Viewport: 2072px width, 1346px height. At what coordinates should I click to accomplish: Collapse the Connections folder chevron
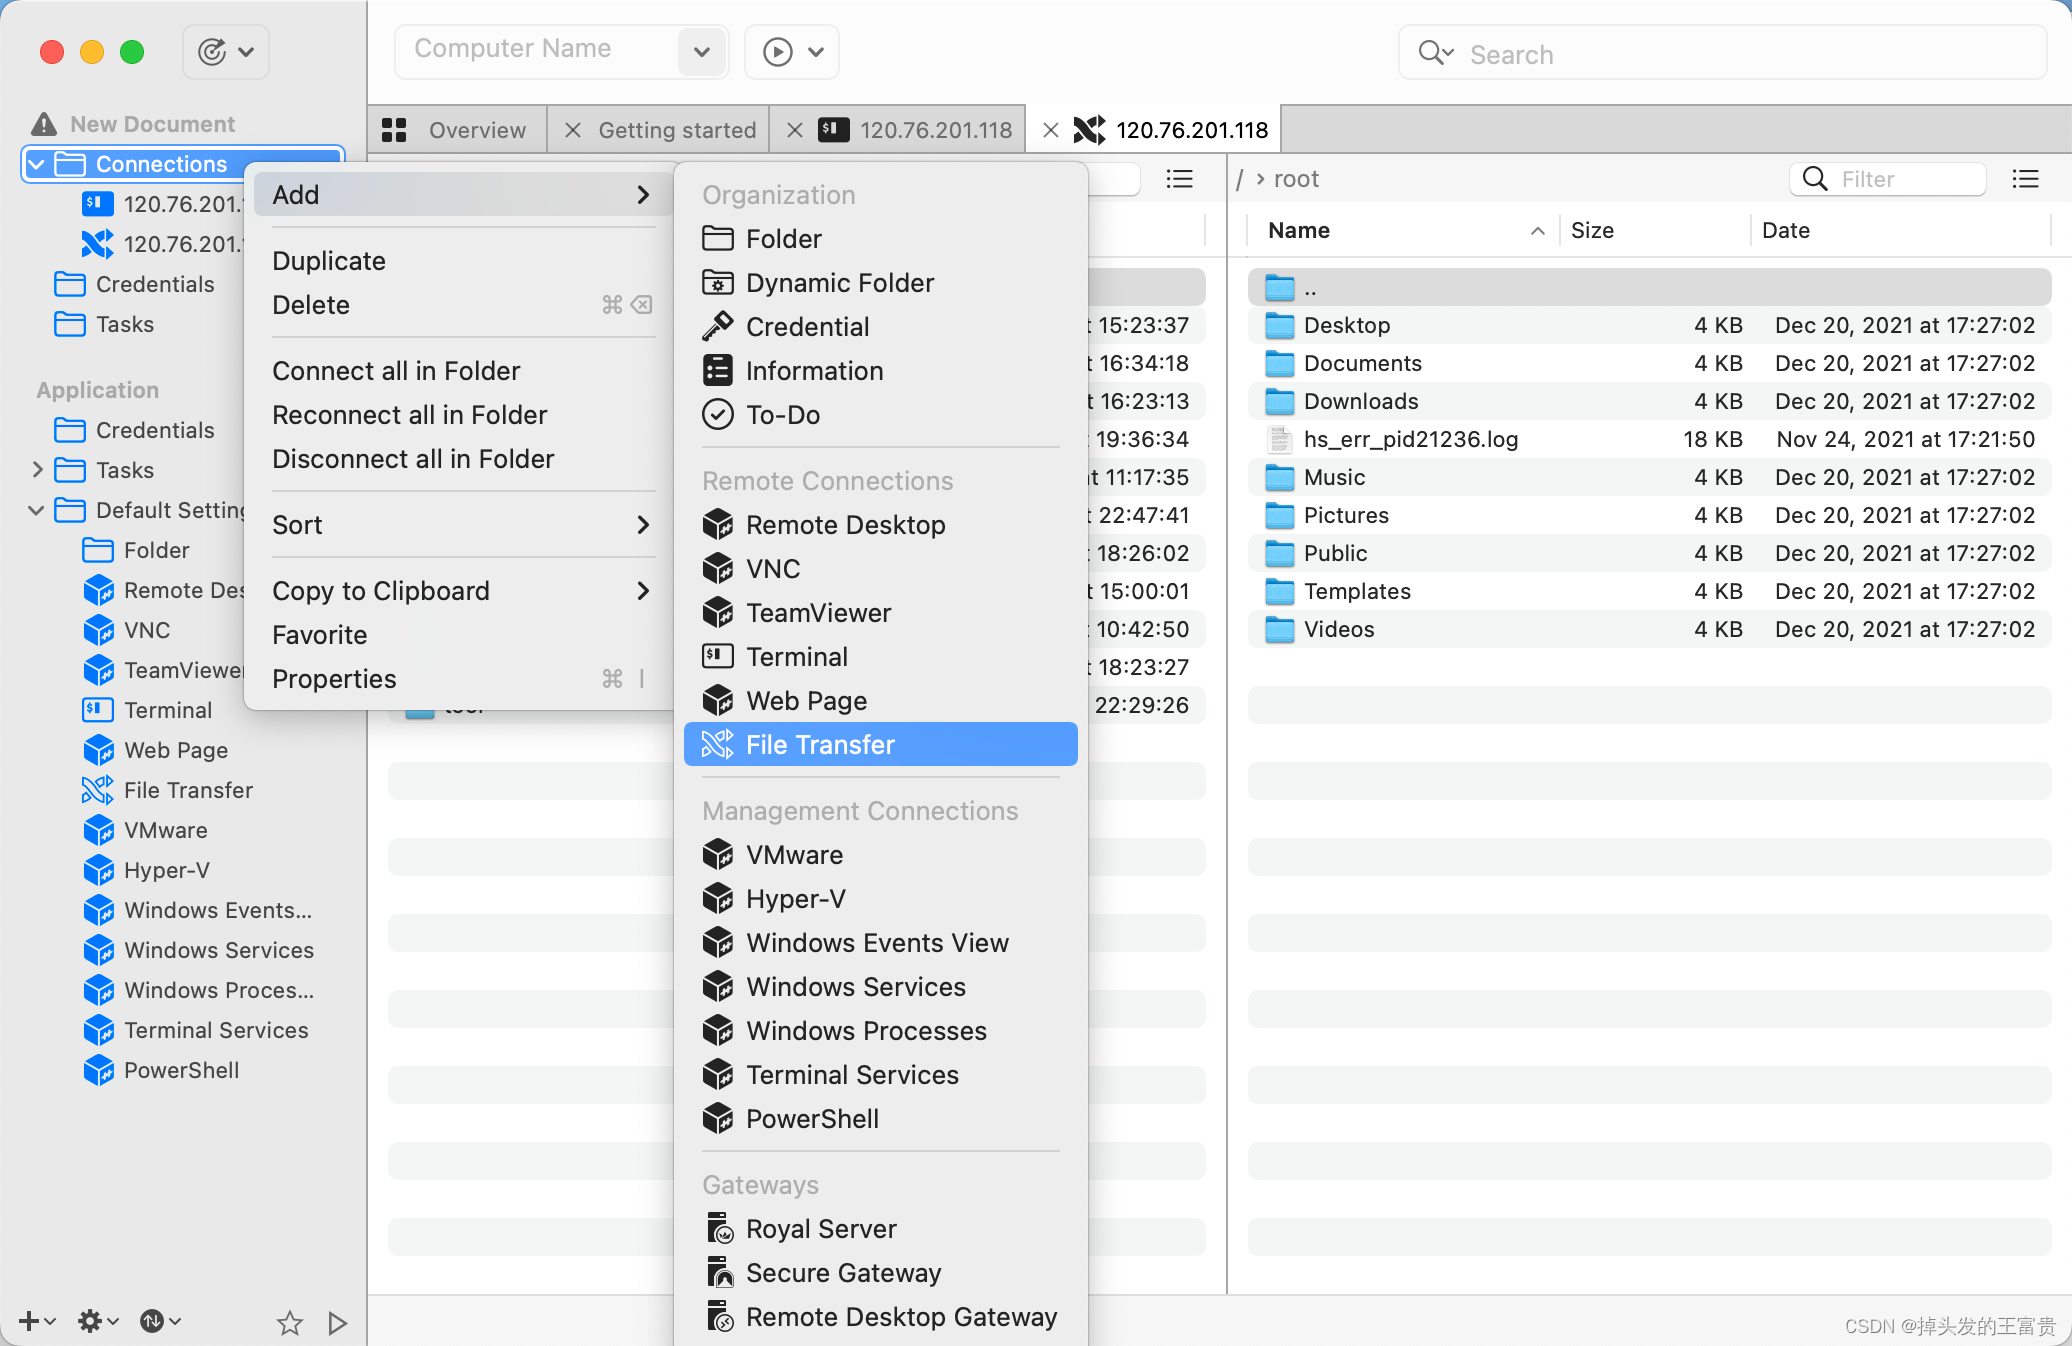tap(37, 164)
